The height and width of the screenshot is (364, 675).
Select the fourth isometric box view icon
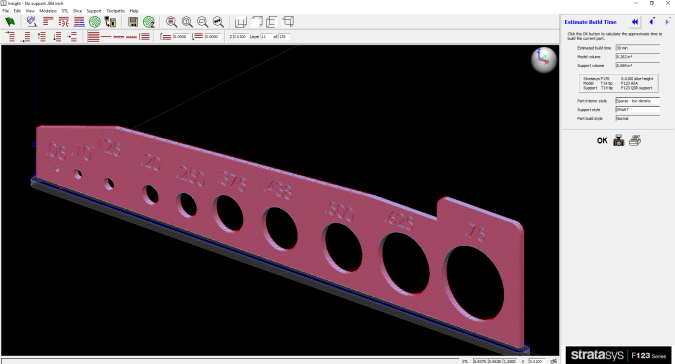(288, 22)
